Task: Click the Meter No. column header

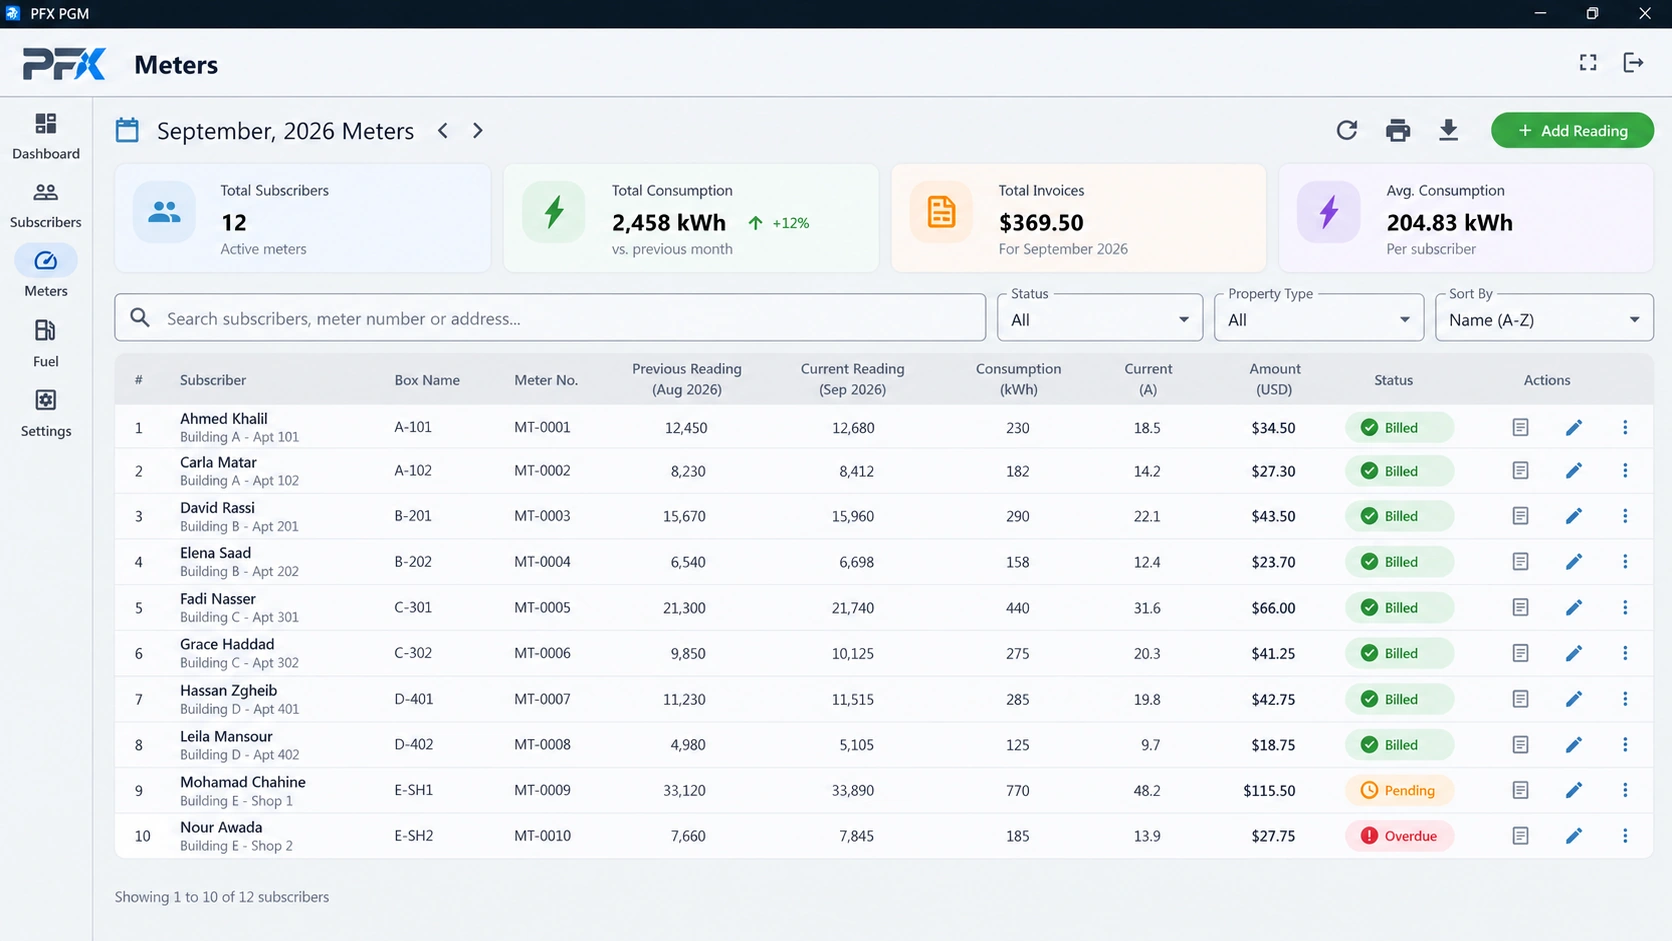Action: coord(546,380)
